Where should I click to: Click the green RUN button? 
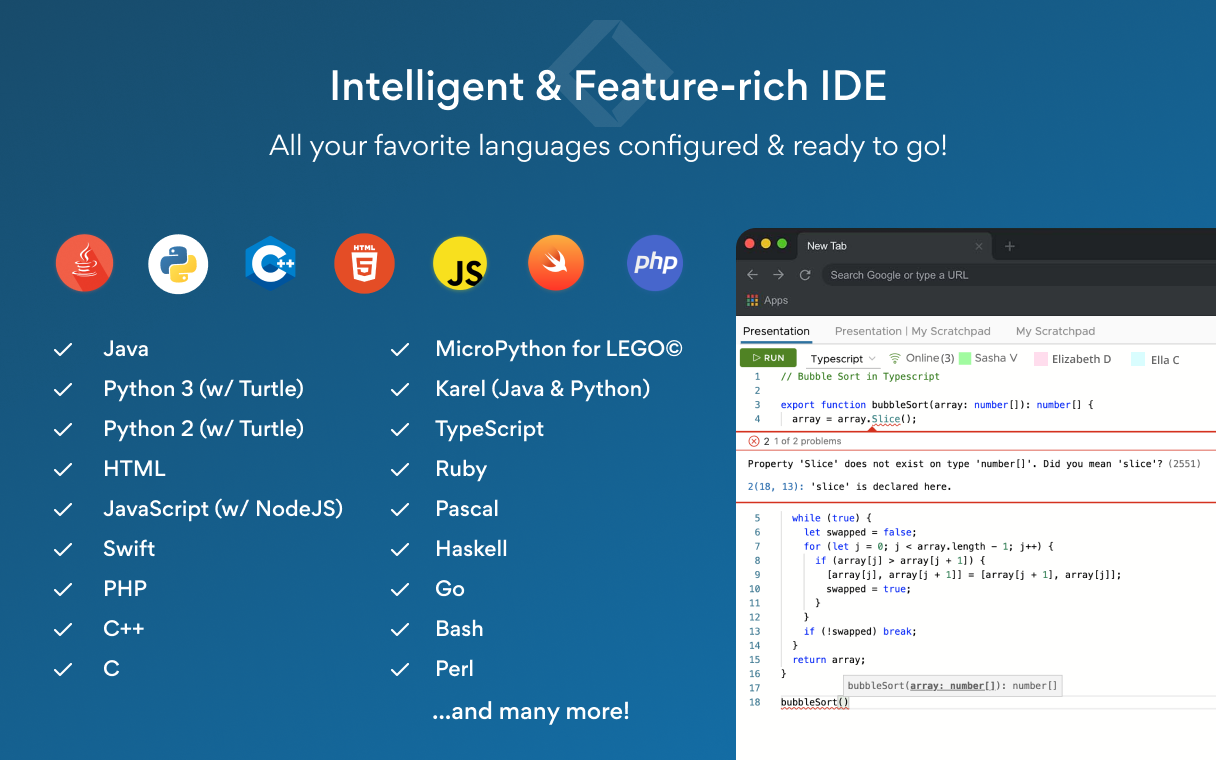(x=768, y=358)
